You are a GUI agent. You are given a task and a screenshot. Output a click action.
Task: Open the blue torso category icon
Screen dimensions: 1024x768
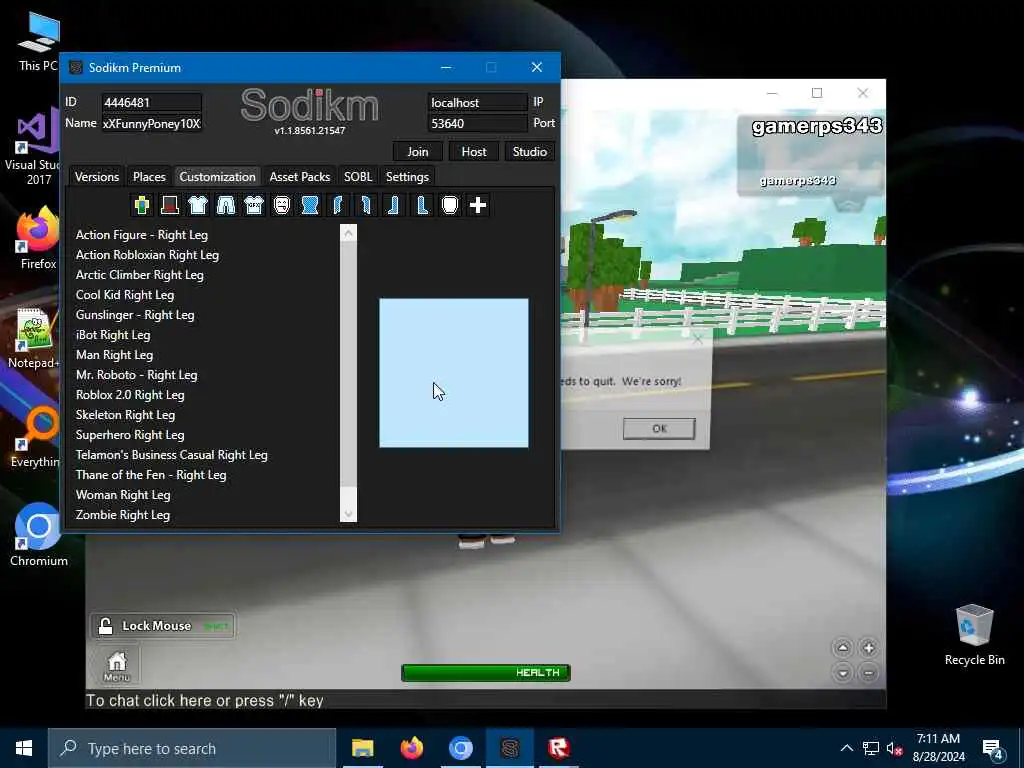[310, 205]
